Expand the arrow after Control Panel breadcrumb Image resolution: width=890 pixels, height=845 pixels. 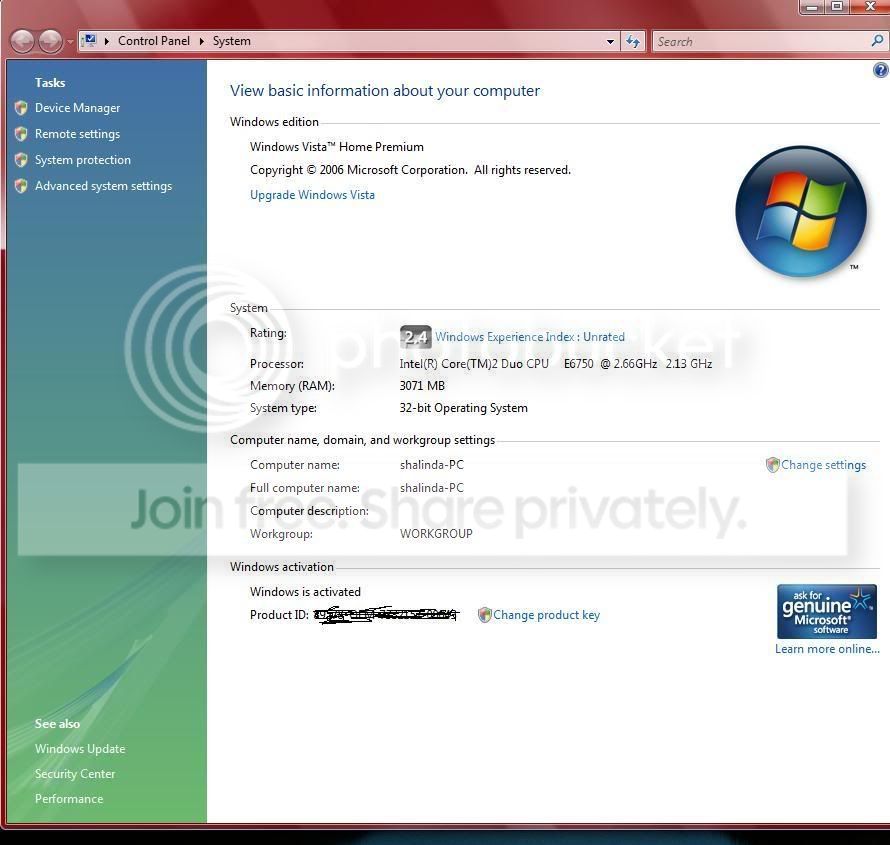201,41
